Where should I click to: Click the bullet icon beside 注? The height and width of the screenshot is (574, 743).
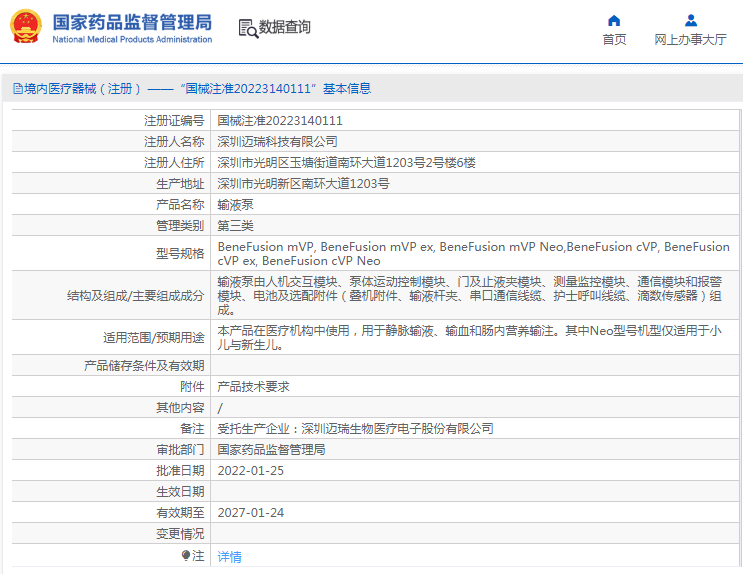click(185, 556)
